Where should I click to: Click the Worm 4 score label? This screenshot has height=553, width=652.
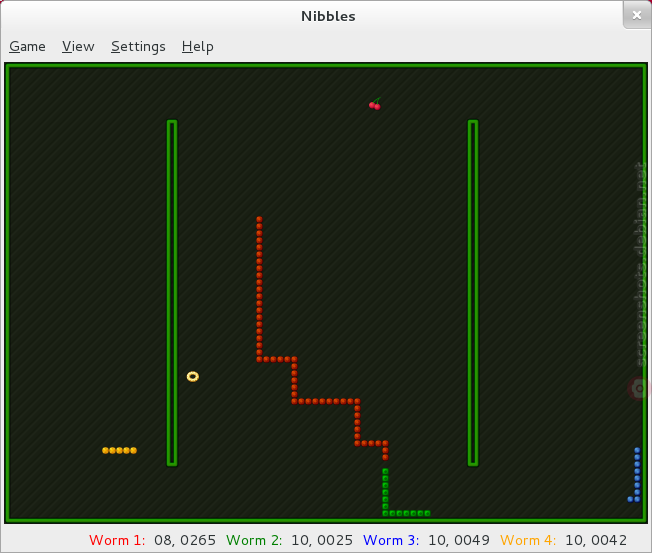coord(528,540)
